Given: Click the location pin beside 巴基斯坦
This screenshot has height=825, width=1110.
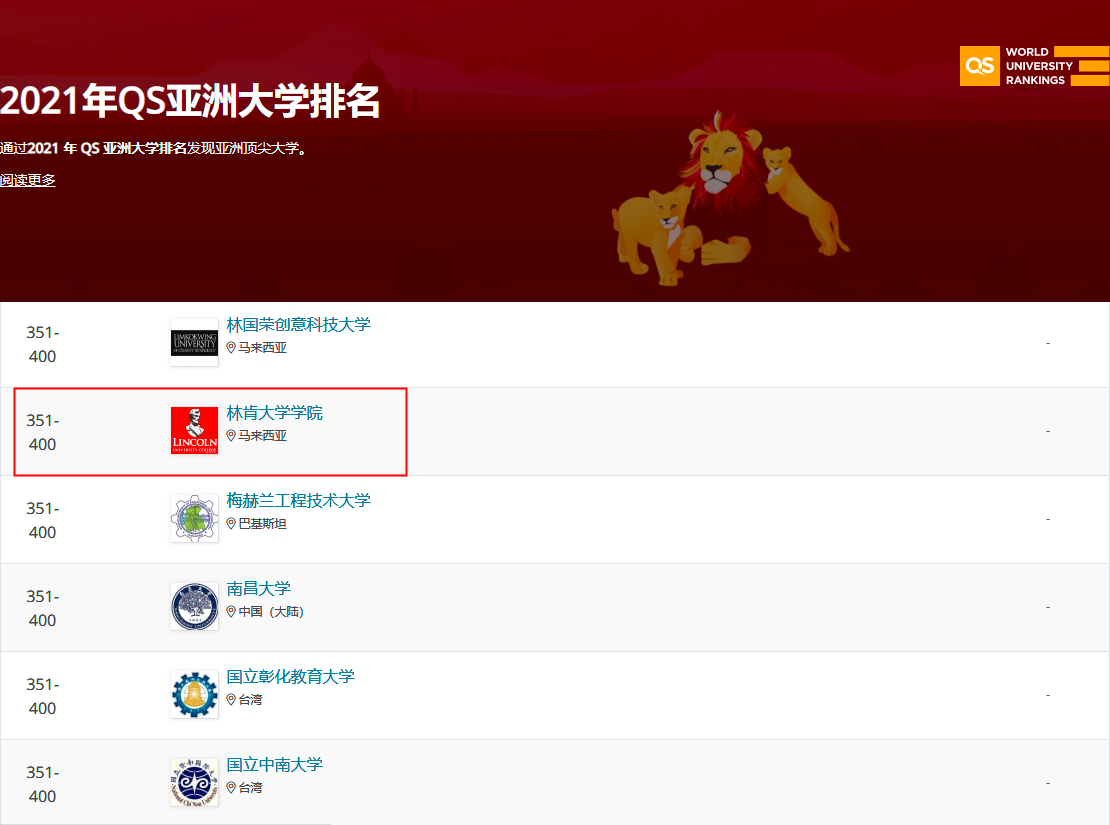Looking at the screenshot, I should point(231,523).
